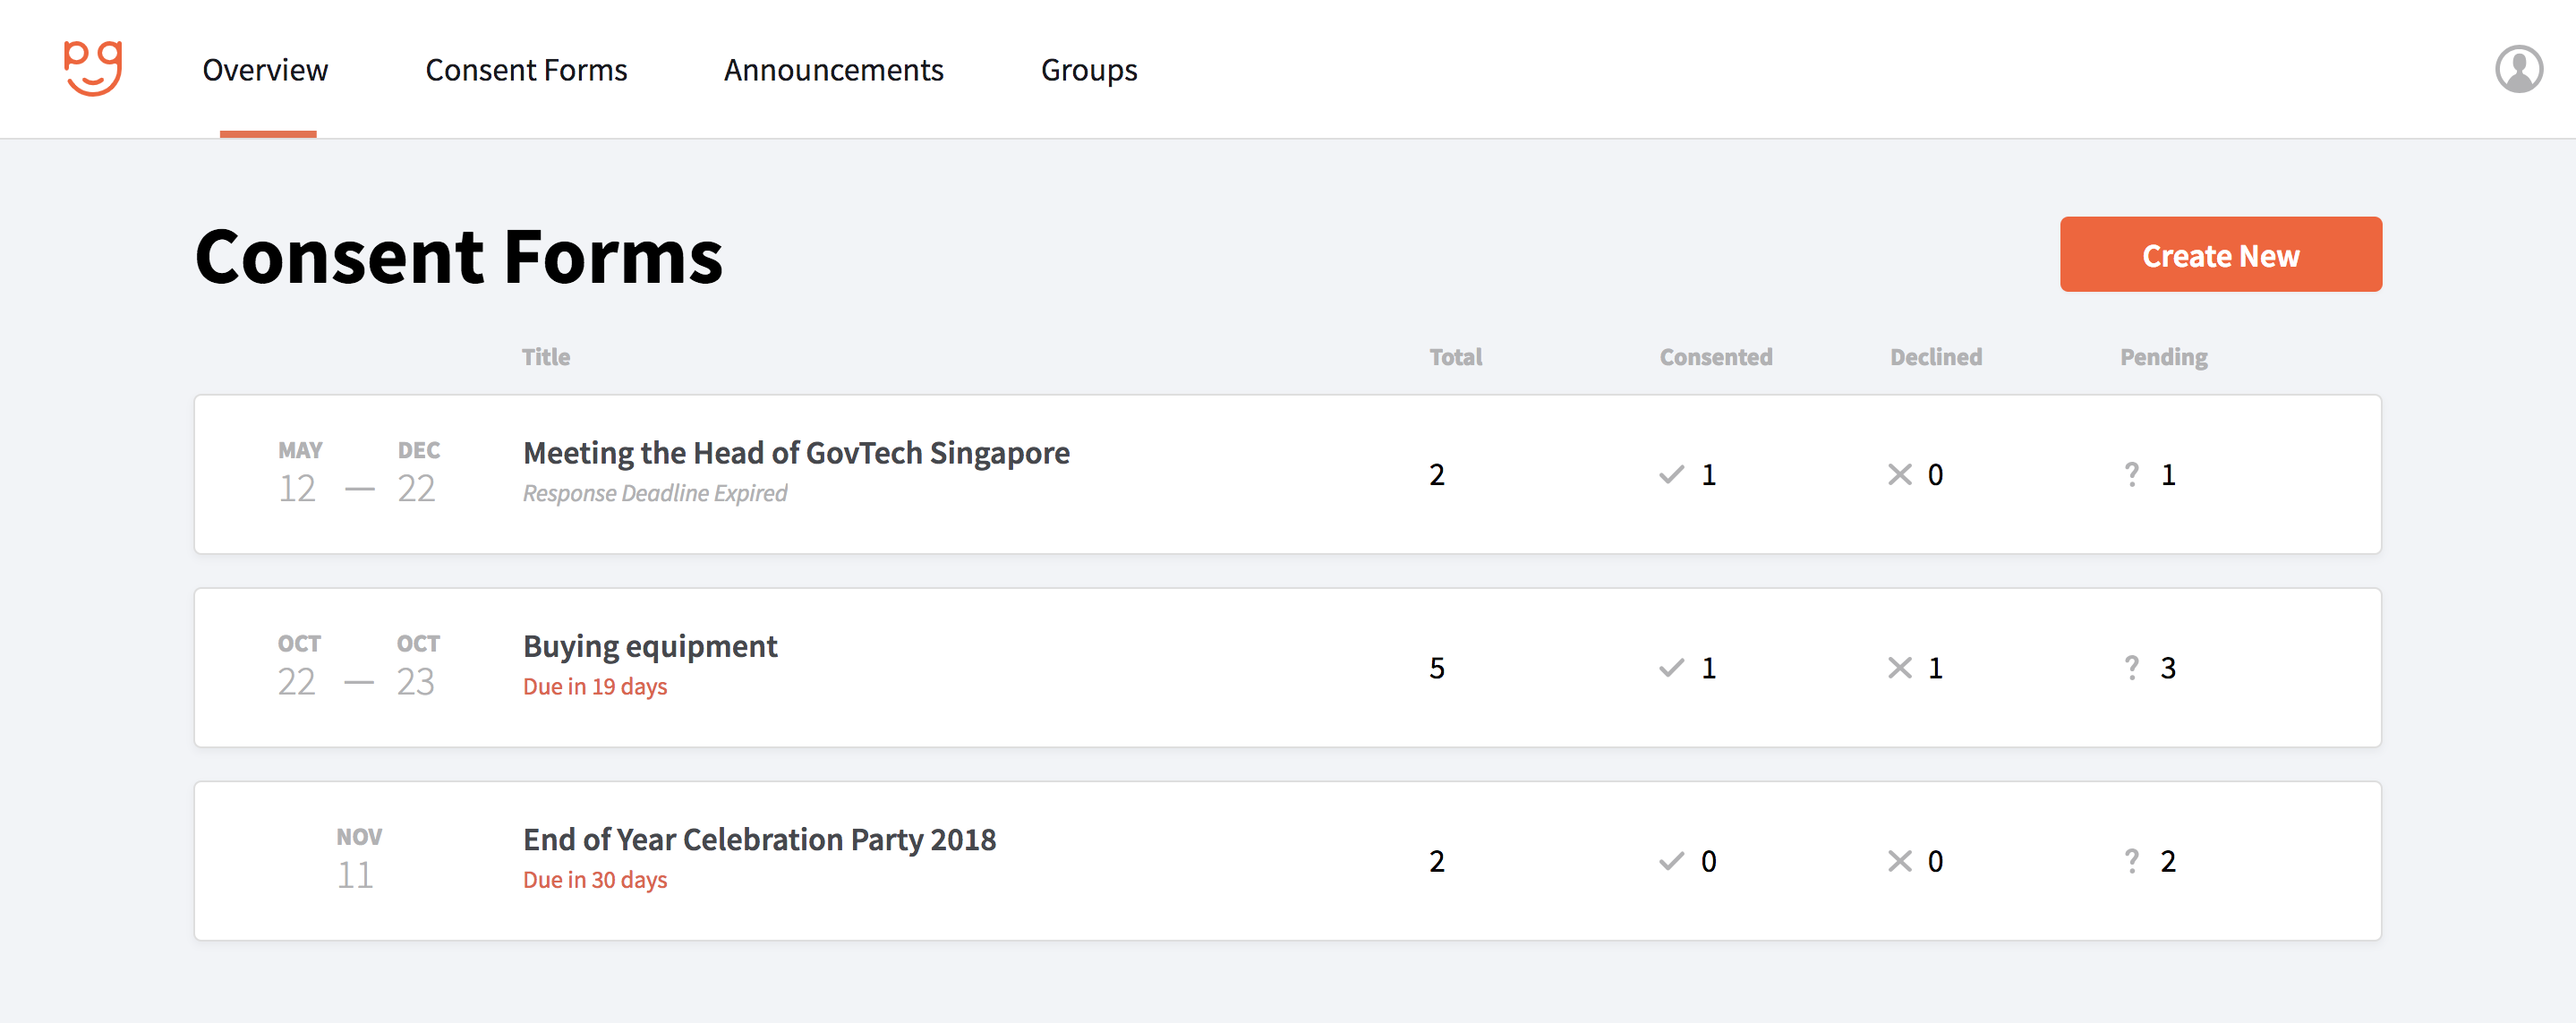Viewport: 2576px width, 1023px height.
Task: Click the OCT 22 start date
Action: pyautogui.click(x=298, y=666)
